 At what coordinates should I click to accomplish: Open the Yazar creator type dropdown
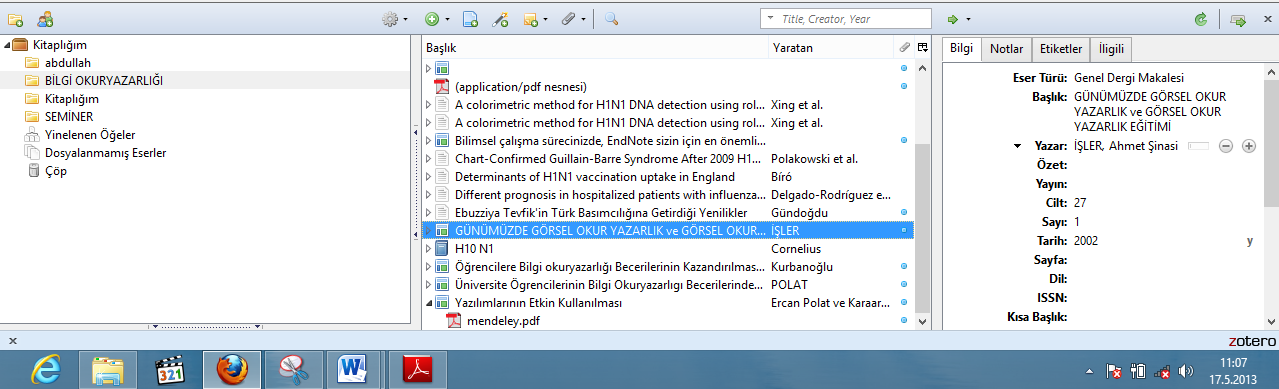coord(1018,146)
